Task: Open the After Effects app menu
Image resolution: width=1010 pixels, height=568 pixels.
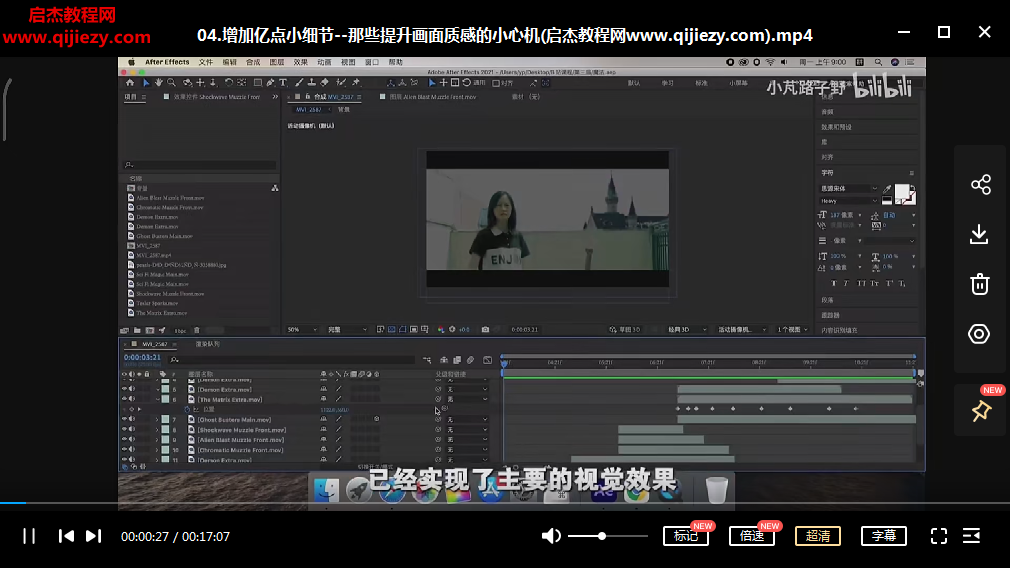Action: coord(167,62)
